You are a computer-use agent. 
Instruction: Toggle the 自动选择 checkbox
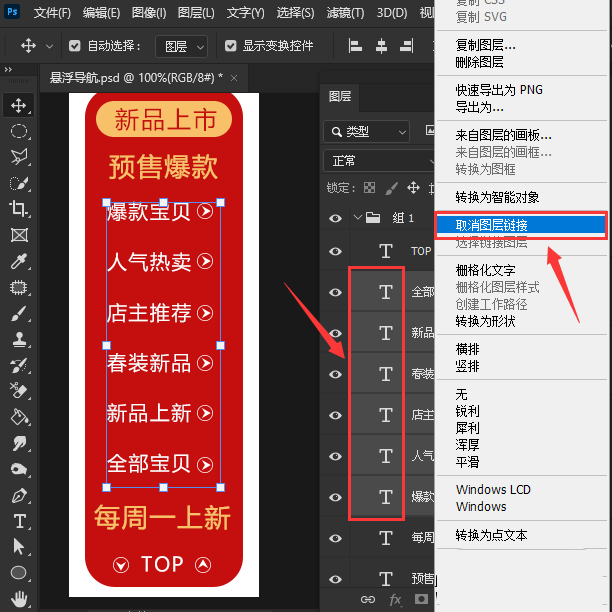[74, 46]
